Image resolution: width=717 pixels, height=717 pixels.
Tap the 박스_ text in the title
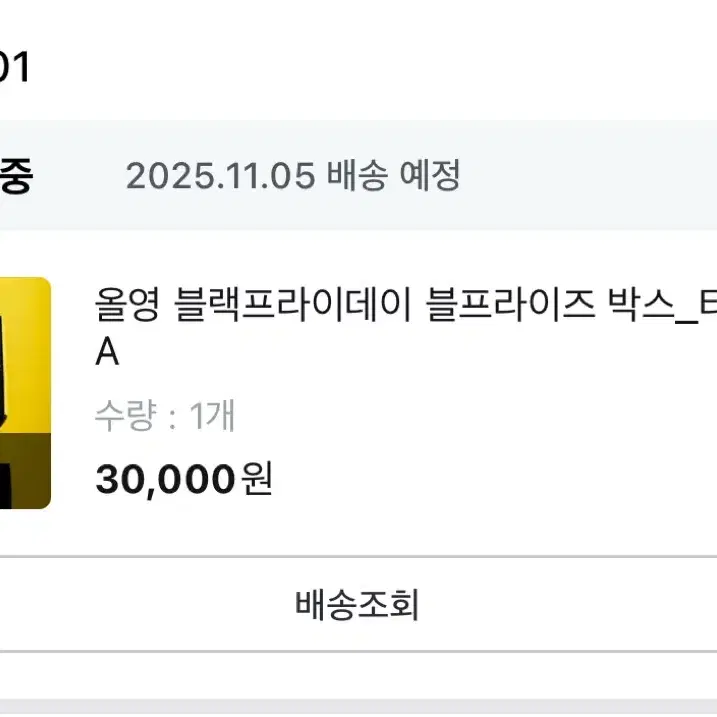(x=653, y=305)
